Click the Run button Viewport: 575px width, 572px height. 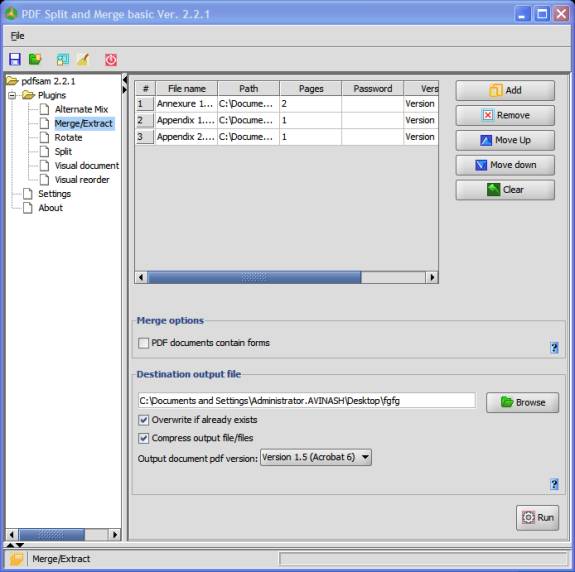pos(537,517)
